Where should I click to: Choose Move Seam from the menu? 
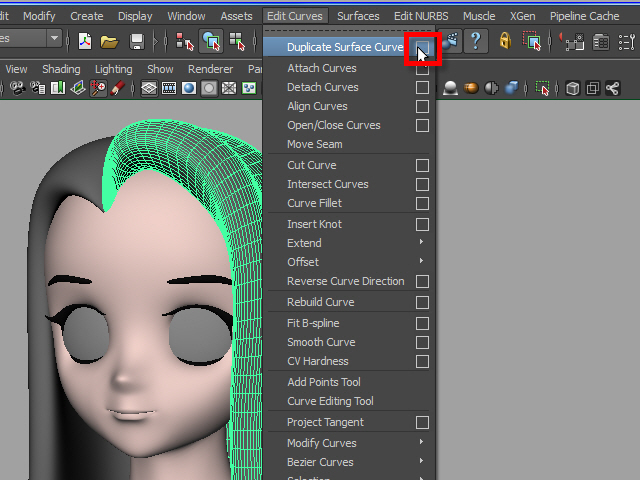click(x=314, y=144)
